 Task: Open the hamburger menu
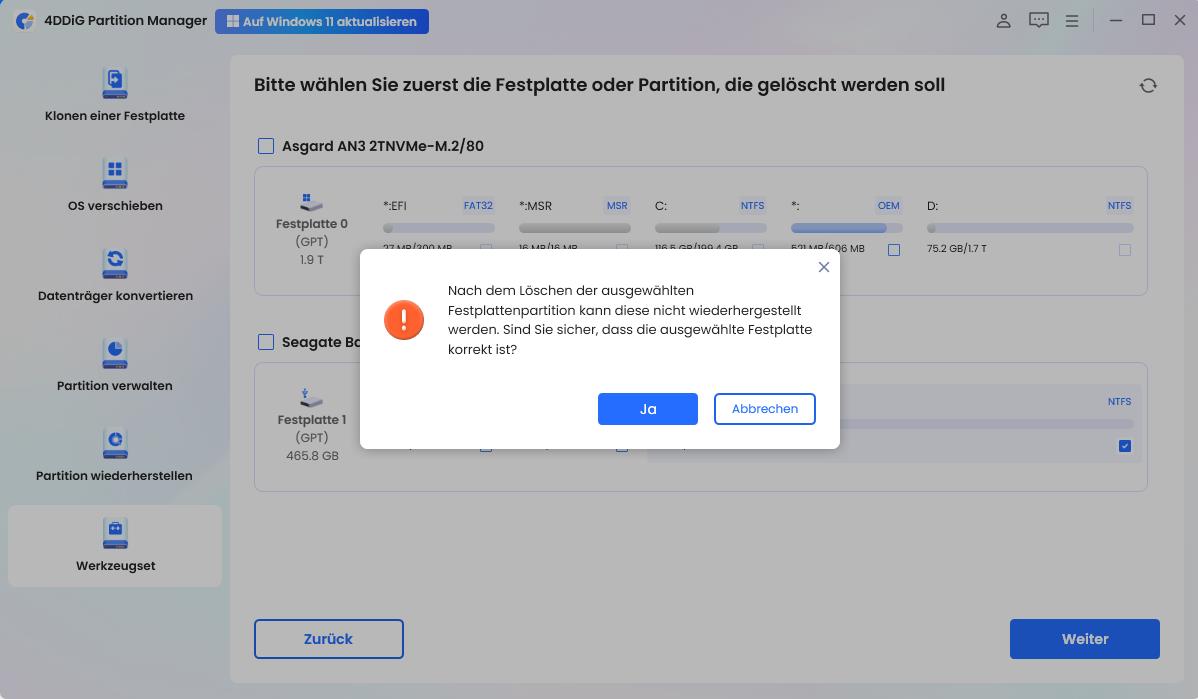point(1071,20)
